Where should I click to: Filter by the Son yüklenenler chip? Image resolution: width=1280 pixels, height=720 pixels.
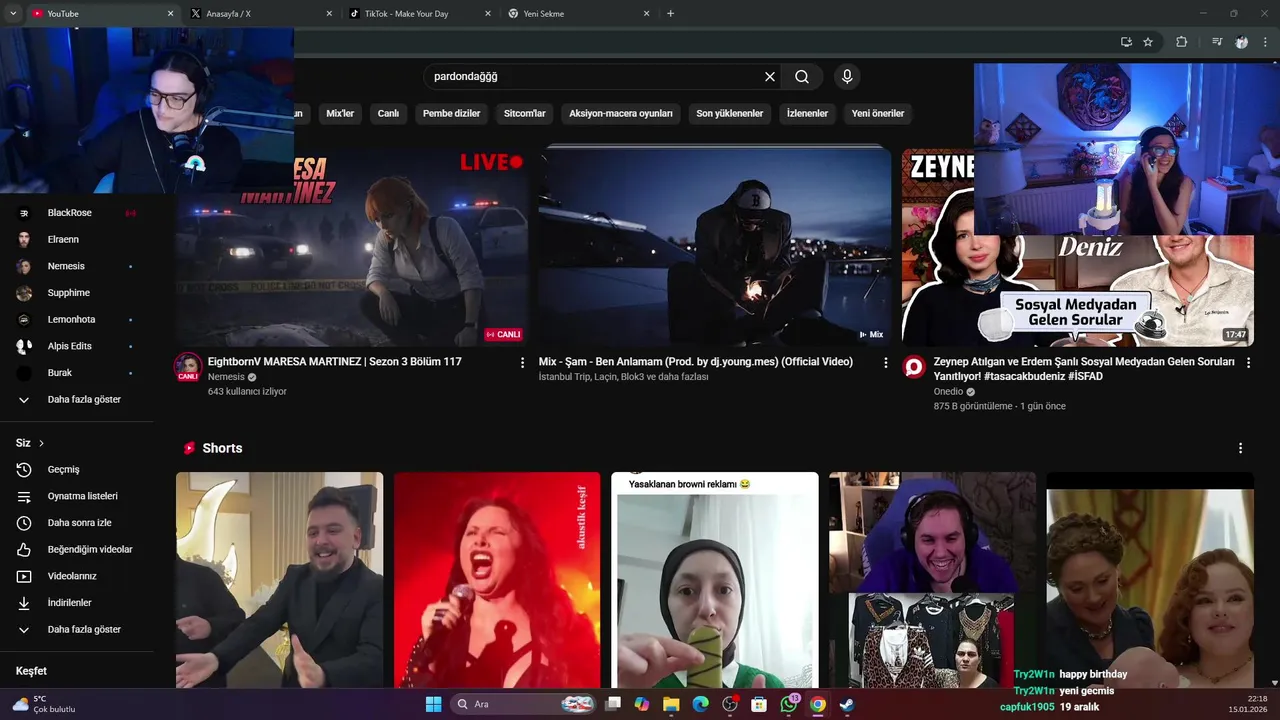[x=729, y=114]
